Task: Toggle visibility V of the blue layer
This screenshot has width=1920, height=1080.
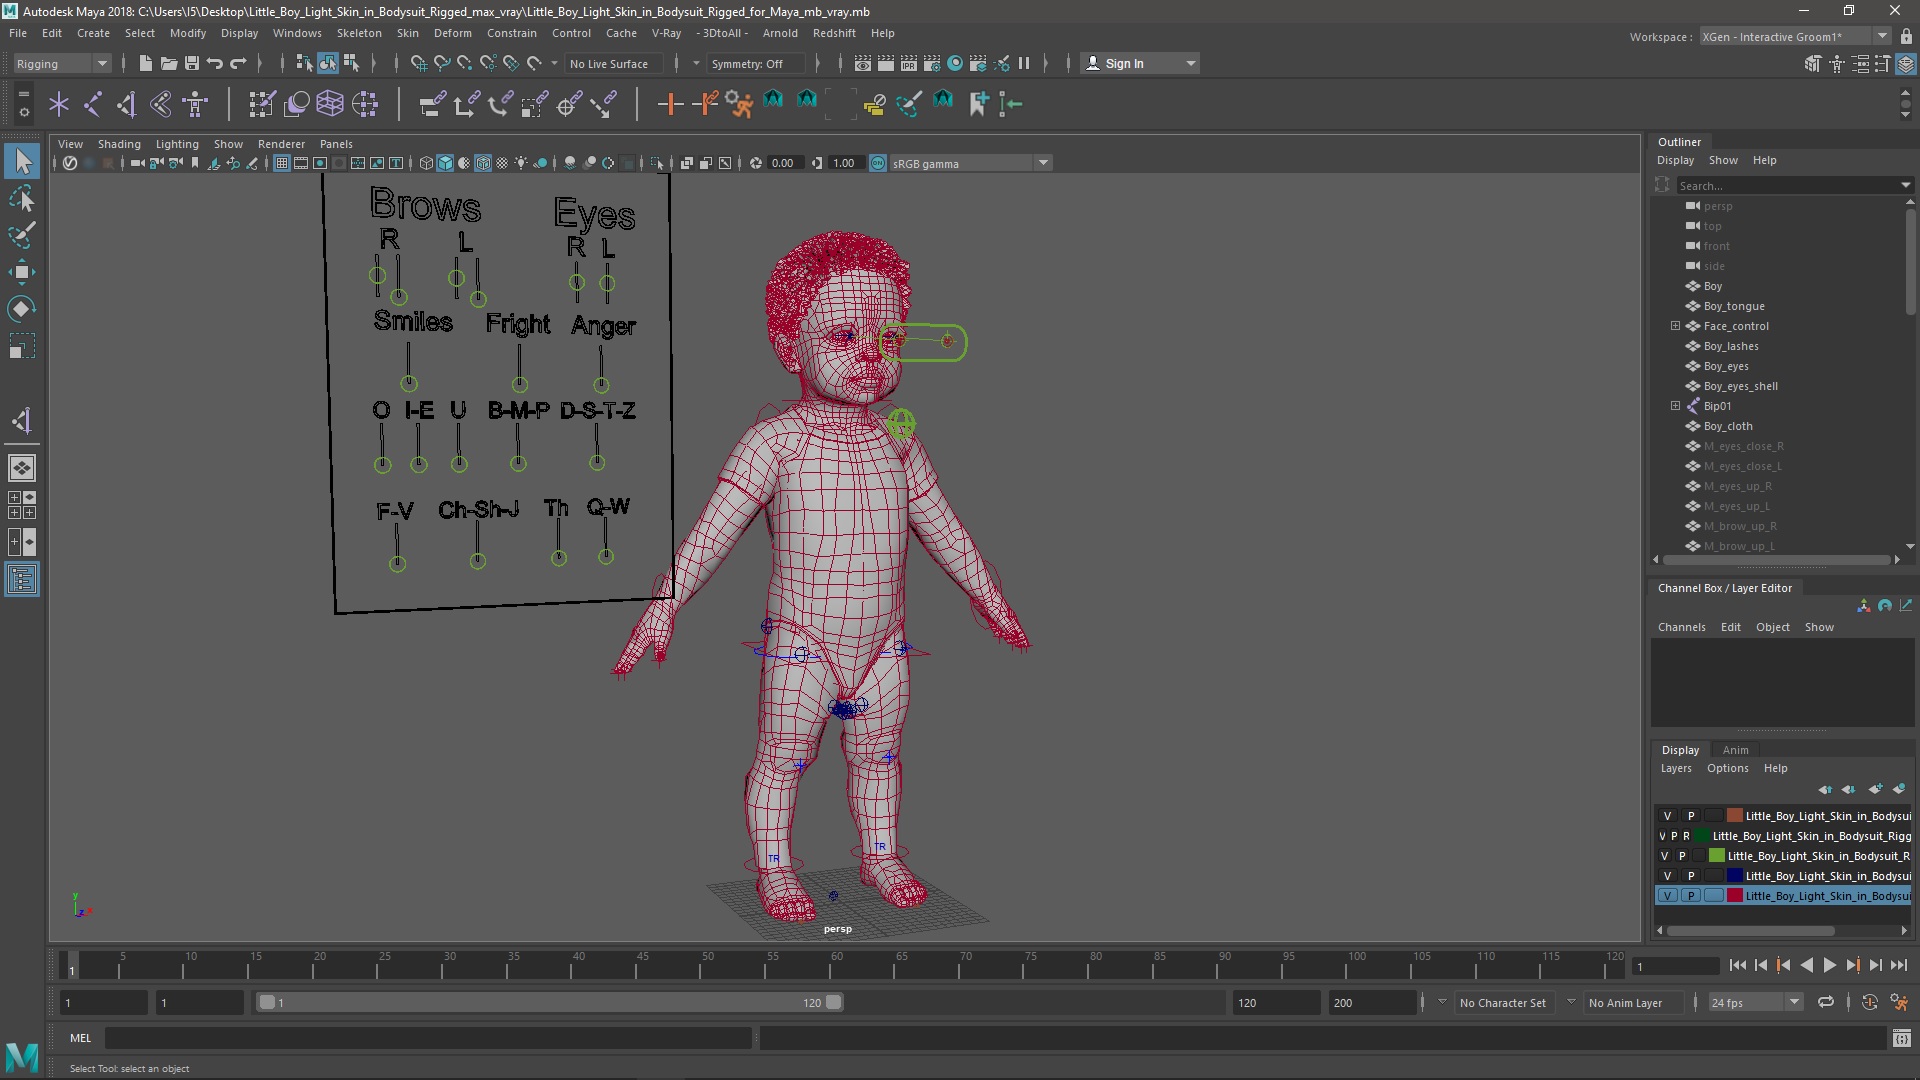Action: [x=1667, y=876]
